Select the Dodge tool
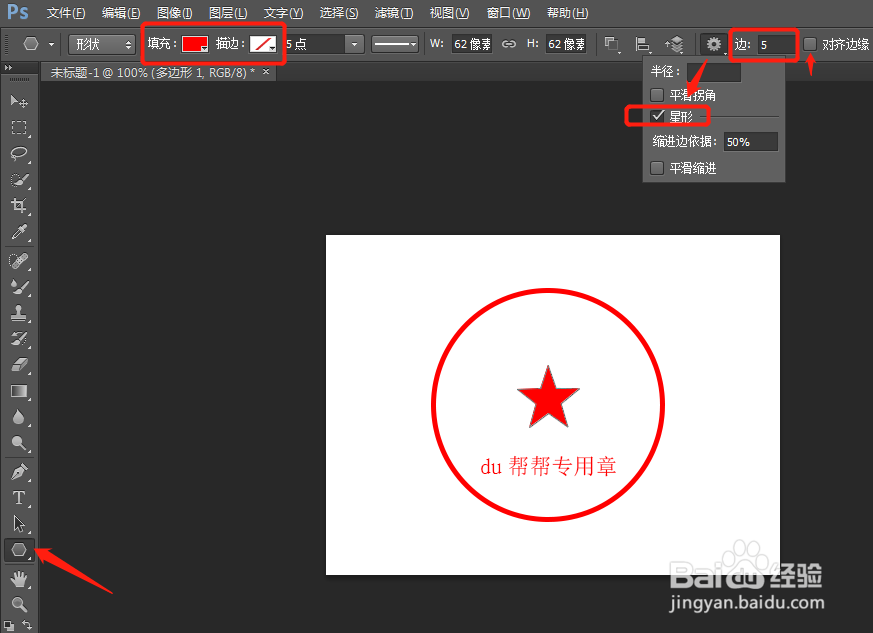 click(x=19, y=443)
